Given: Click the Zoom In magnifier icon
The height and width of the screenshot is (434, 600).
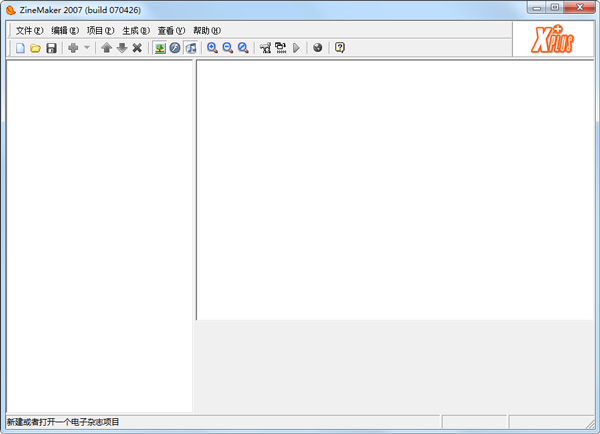Looking at the screenshot, I should [x=212, y=48].
